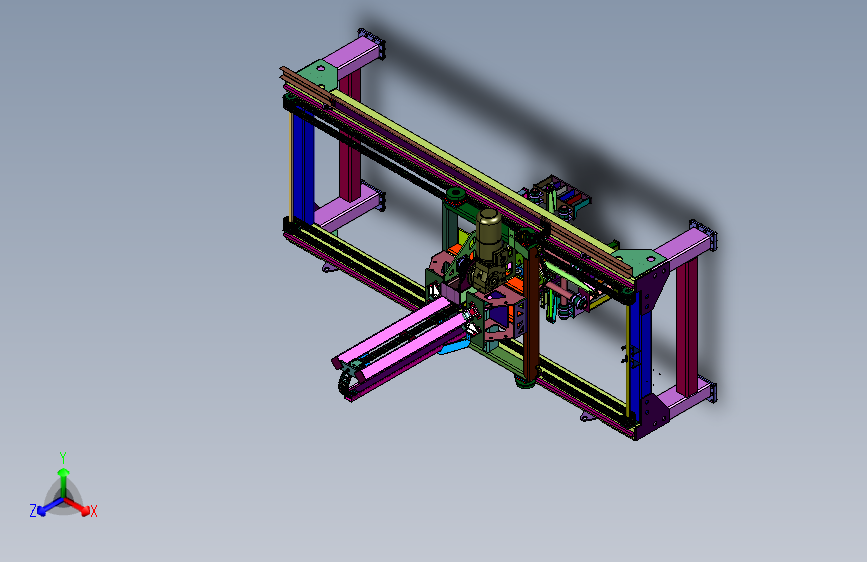
Task: Select the black cable drag chain at arm end
Action: pos(346,382)
